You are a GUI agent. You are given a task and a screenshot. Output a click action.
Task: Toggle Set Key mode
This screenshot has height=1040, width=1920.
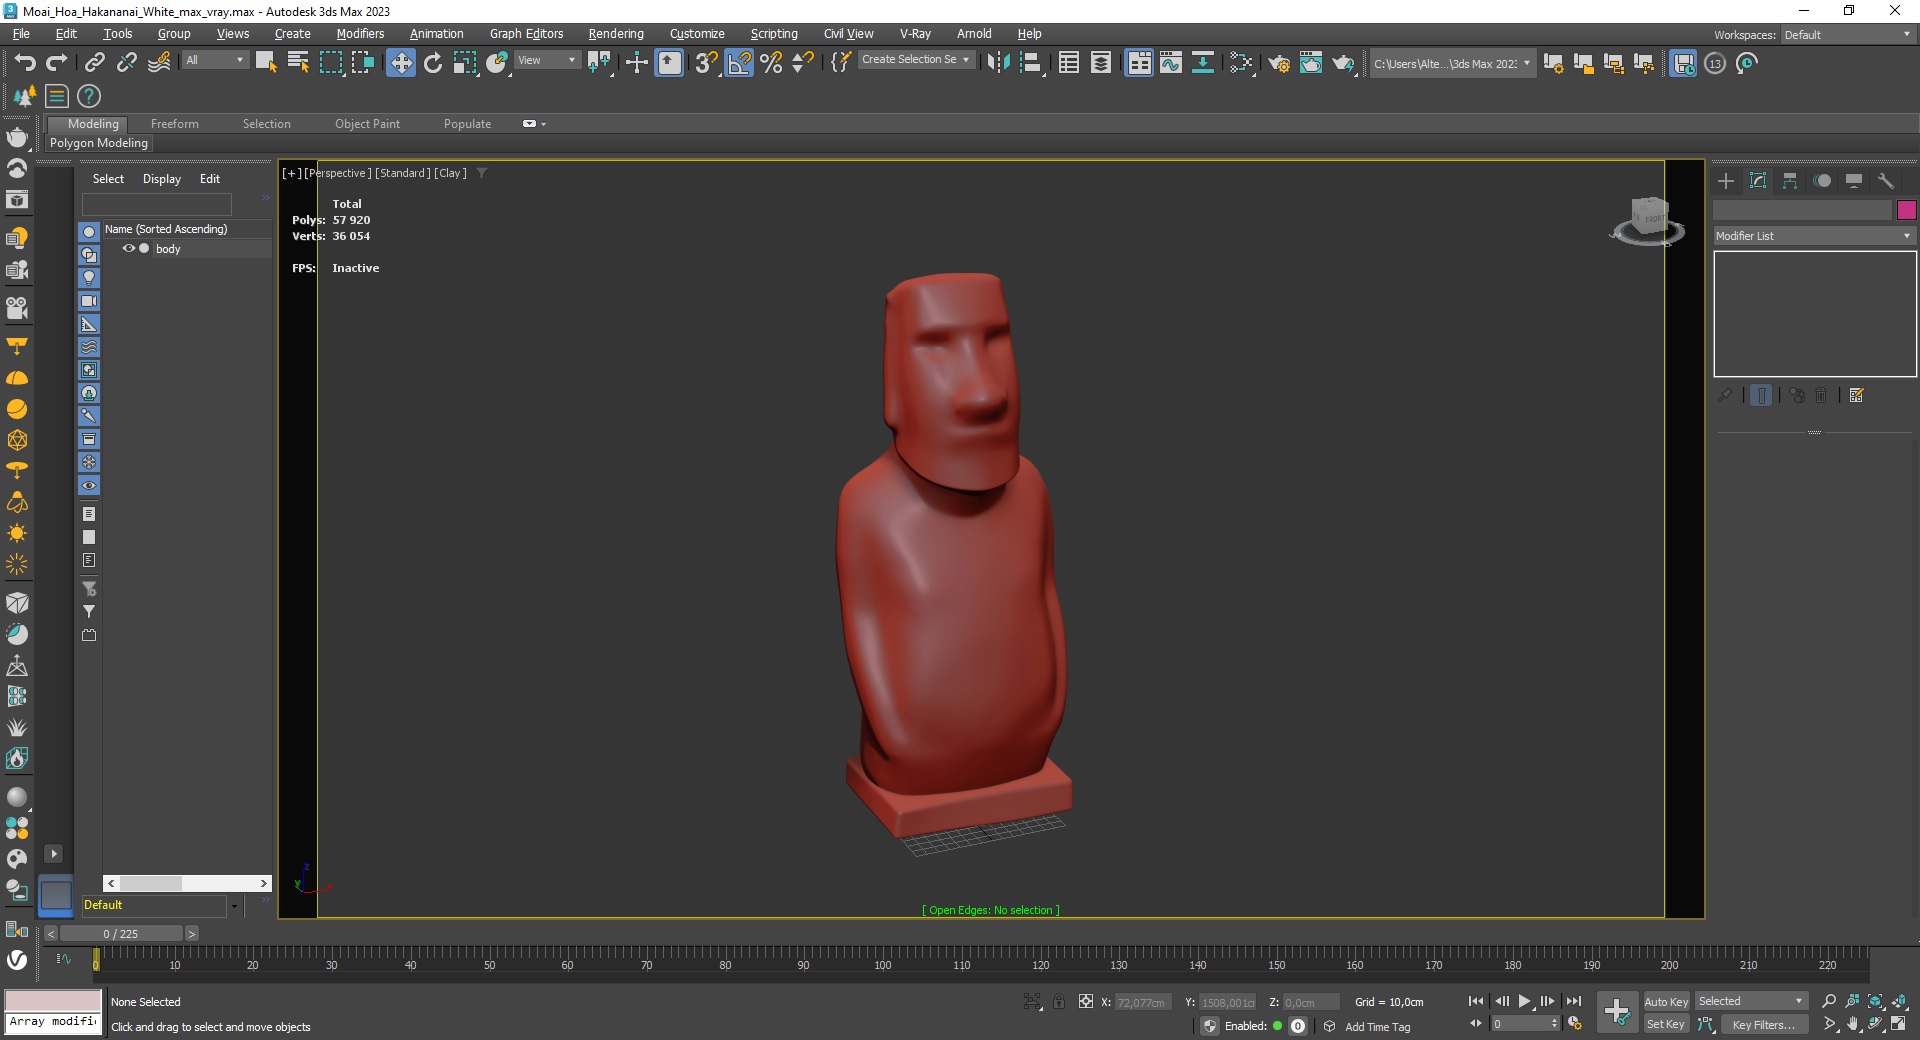point(1666,1024)
